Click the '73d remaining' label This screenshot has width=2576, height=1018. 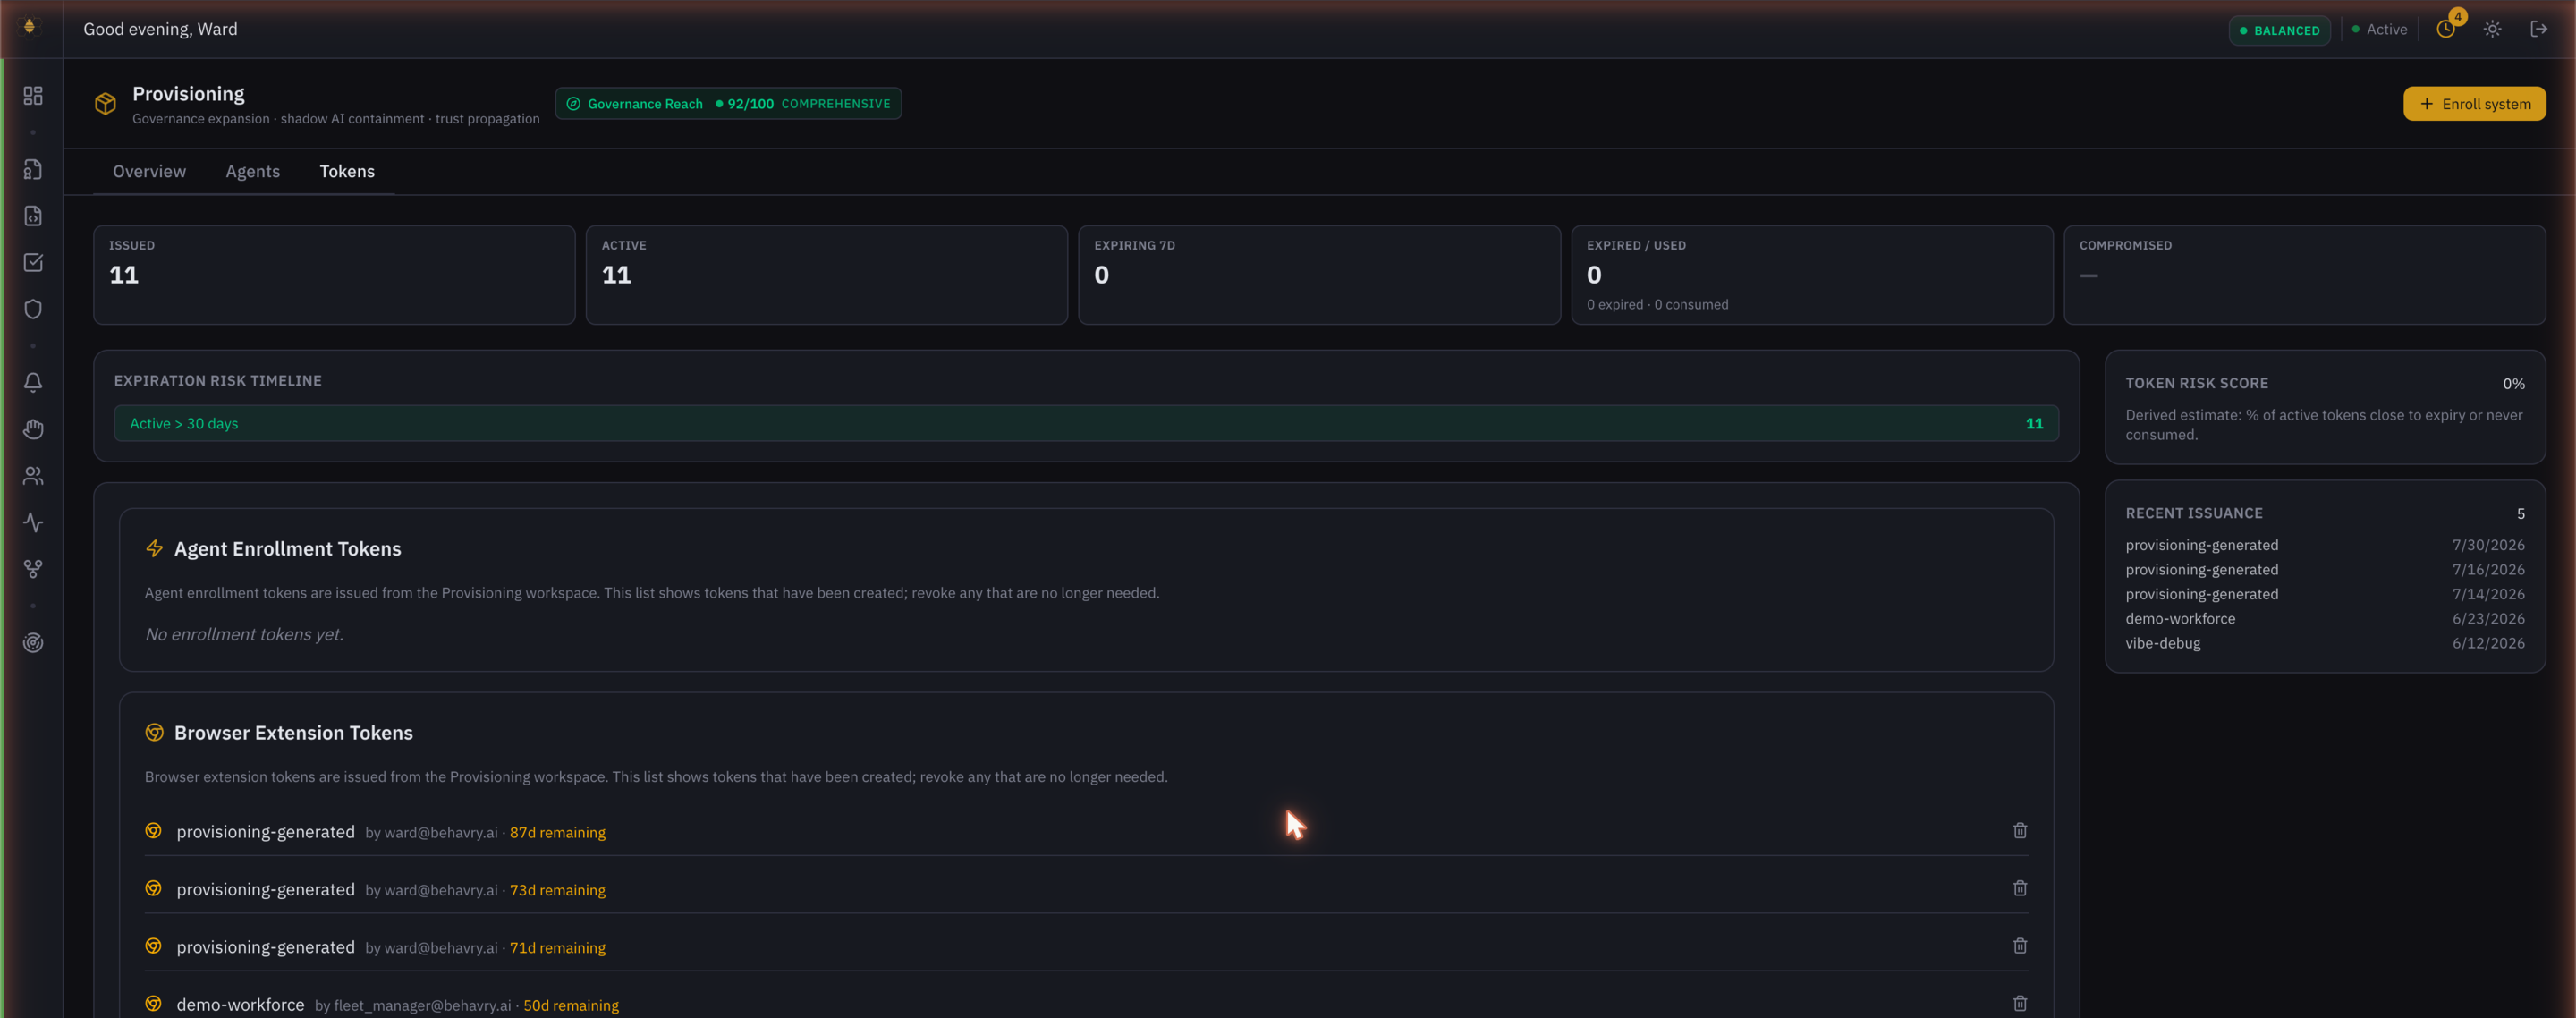(557, 890)
